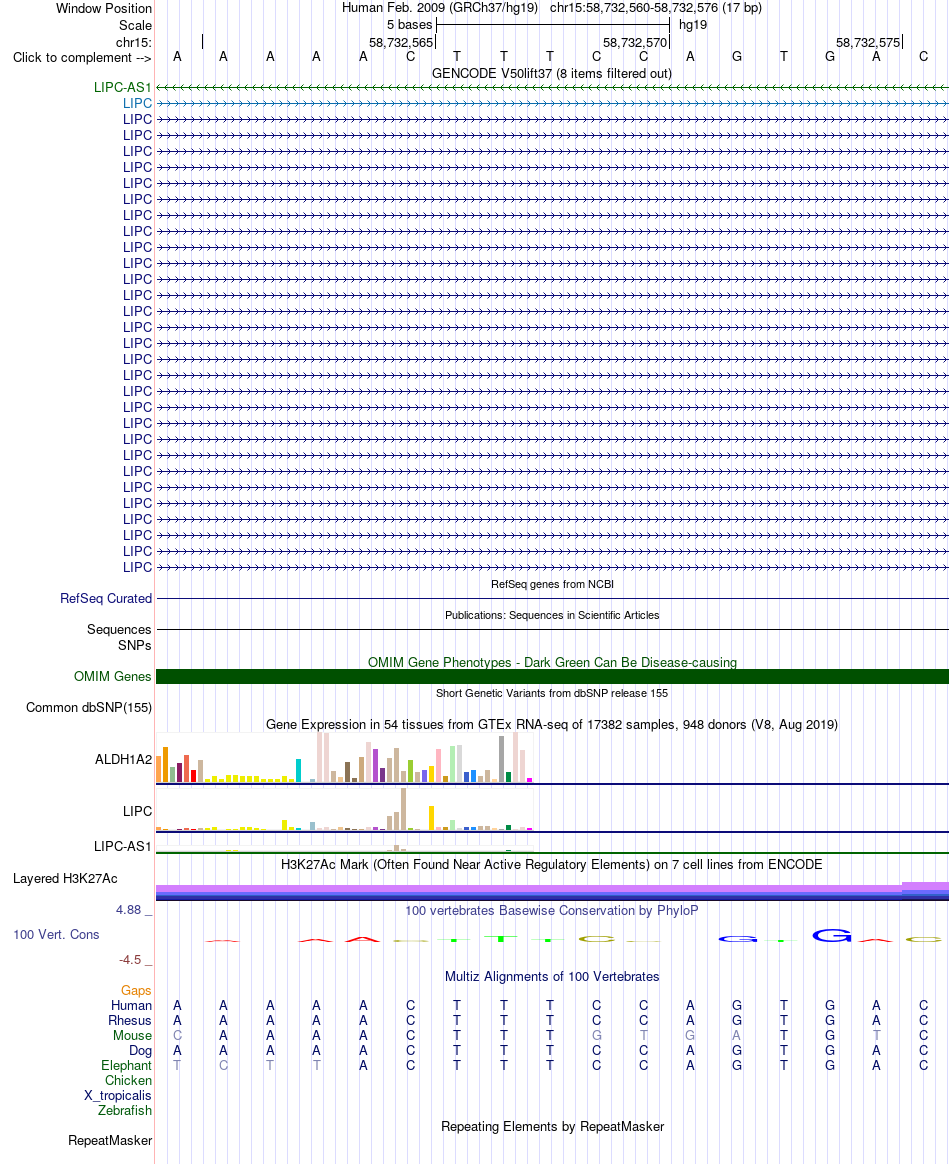The width and height of the screenshot is (950, 1164).
Task: Open the 'H3K27Ac Mark' ENCODE track title
Action: tap(552, 865)
